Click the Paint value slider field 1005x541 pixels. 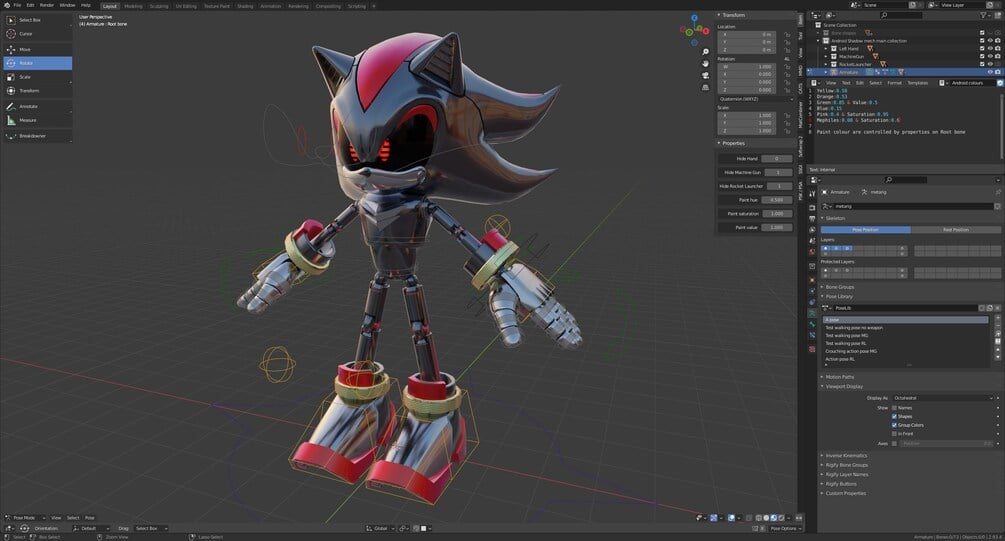[777, 228]
